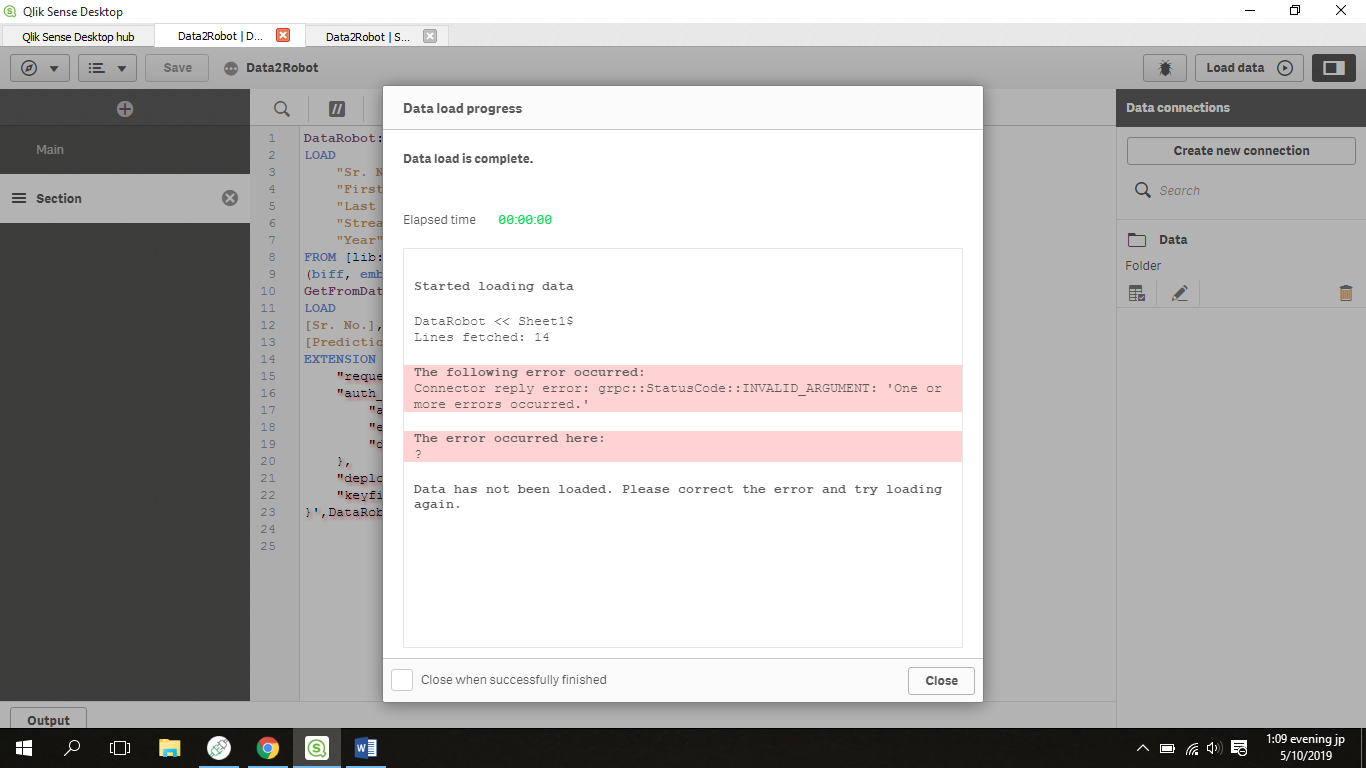
Task: Click the volume speaker tray icon
Action: pos(1215,748)
